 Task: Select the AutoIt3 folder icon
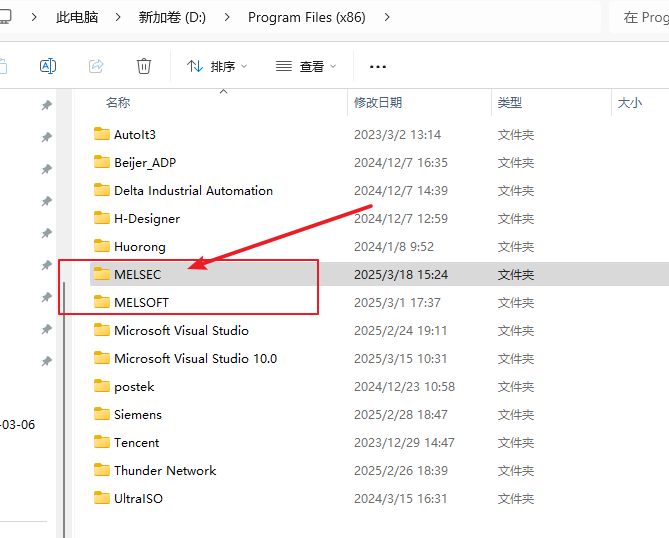pyautogui.click(x=102, y=134)
